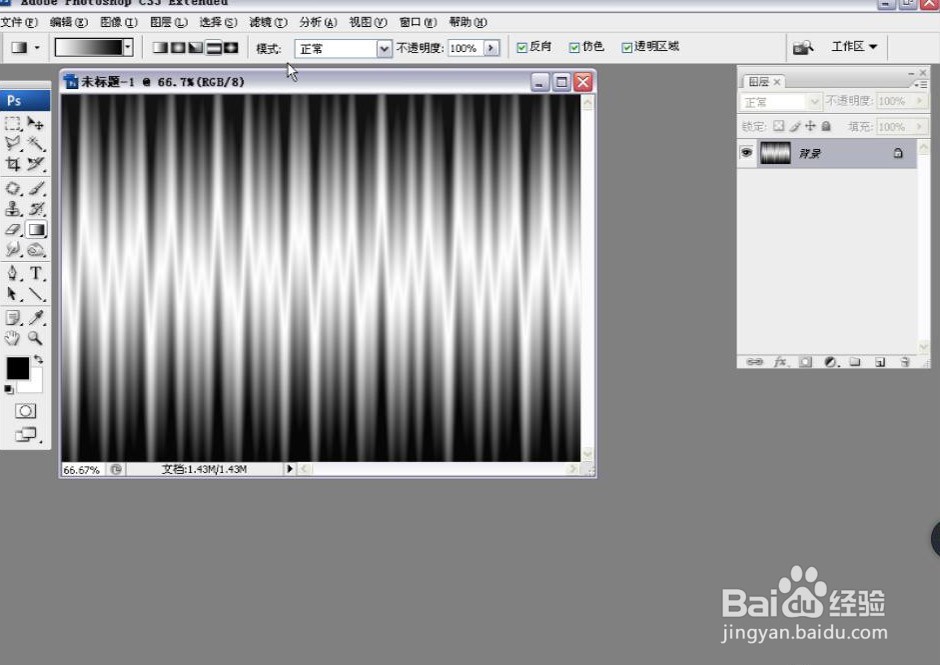Click the 背景 layer thumbnail
The height and width of the screenshot is (665, 940).
775,153
